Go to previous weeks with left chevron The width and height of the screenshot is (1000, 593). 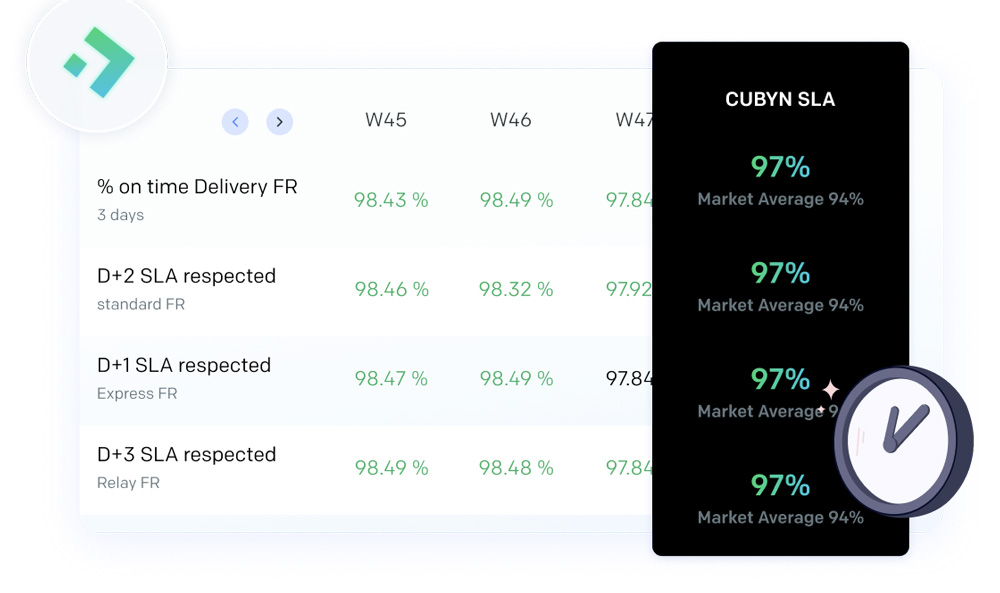pyautogui.click(x=235, y=122)
